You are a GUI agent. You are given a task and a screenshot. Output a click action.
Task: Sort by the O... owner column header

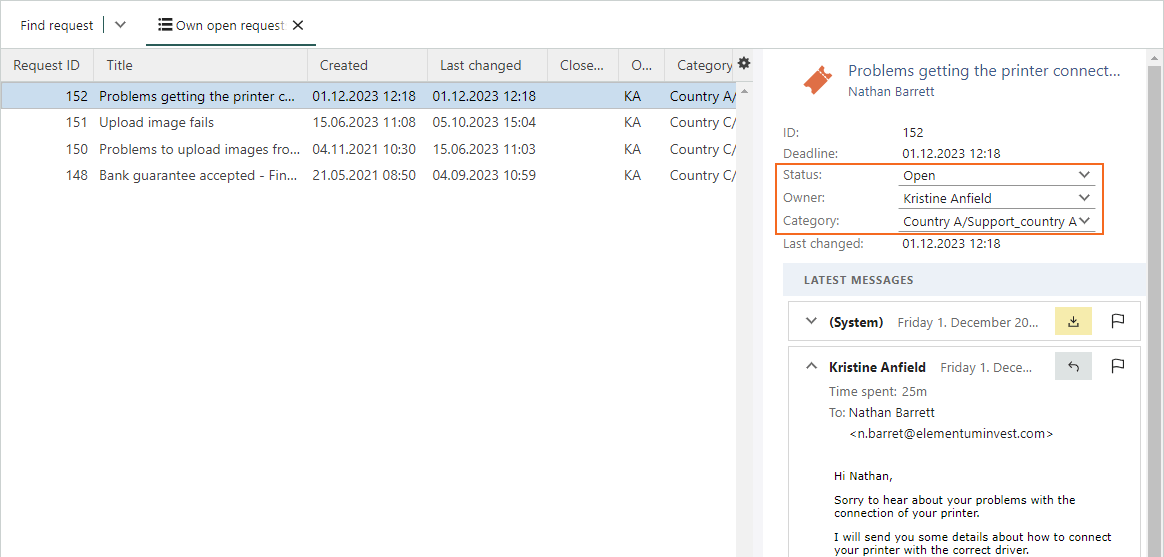coord(641,65)
